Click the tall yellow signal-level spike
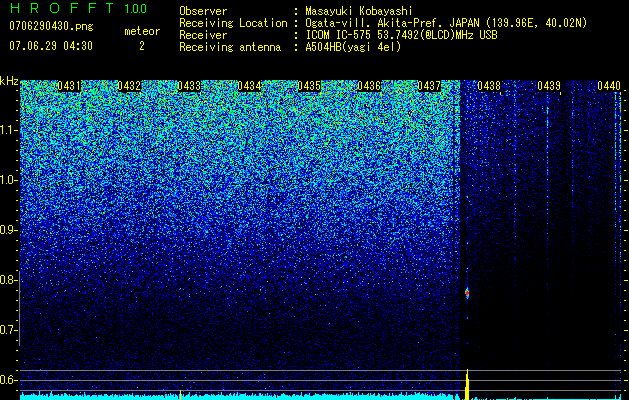Image resolution: width=629 pixels, height=400 pixels. pyautogui.click(x=467, y=384)
